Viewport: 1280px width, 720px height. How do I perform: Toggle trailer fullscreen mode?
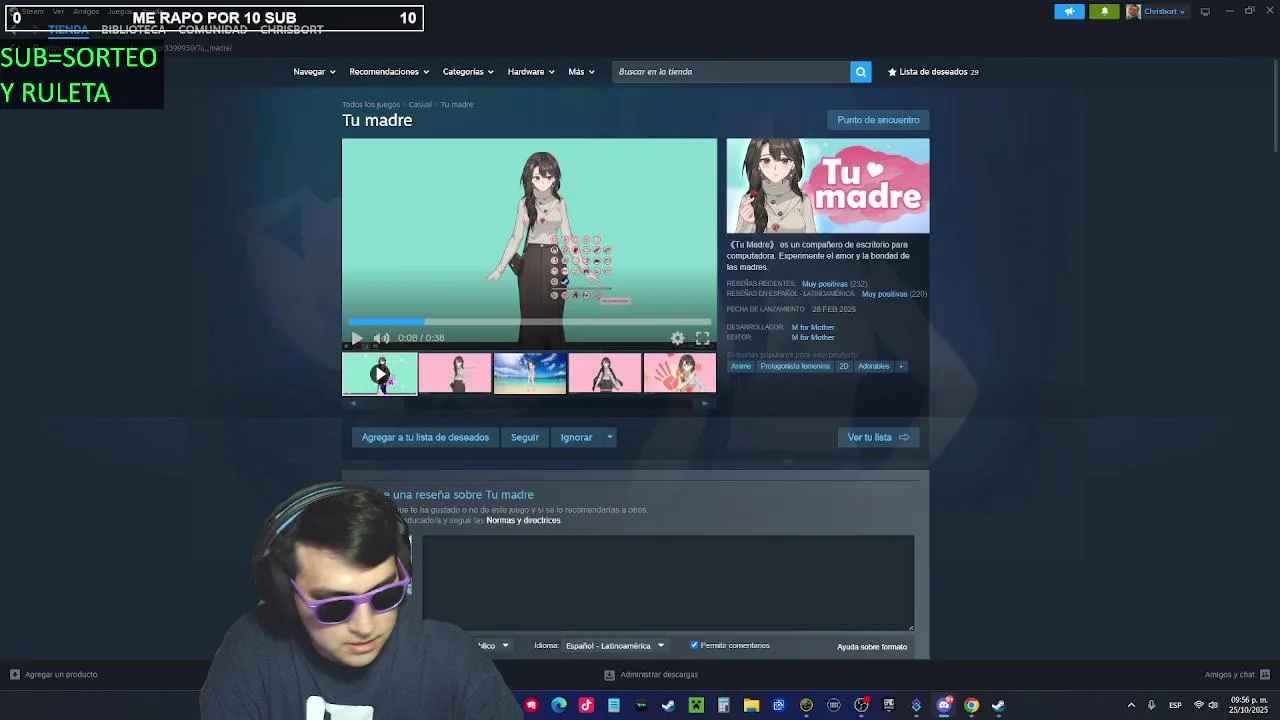point(702,338)
